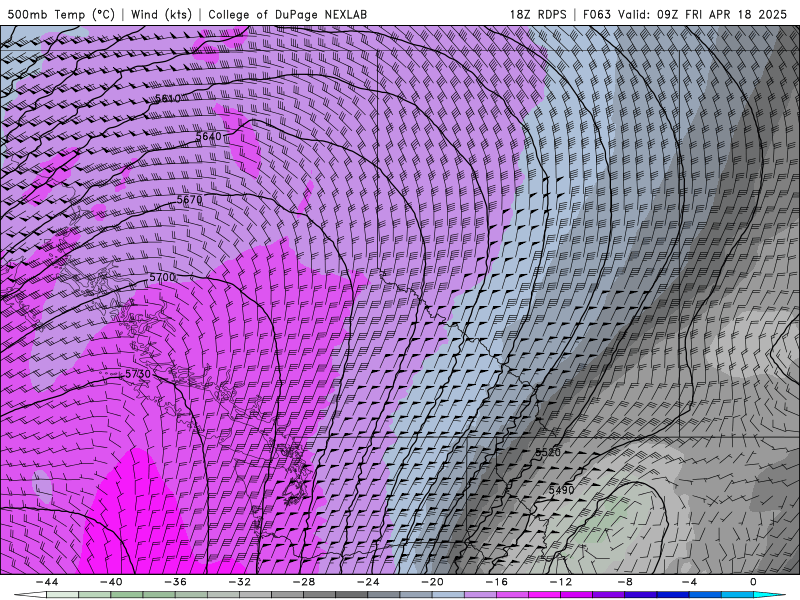This screenshot has height=600, width=800.
Task: Click the 5520 height contour label
Action: pos(548,452)
